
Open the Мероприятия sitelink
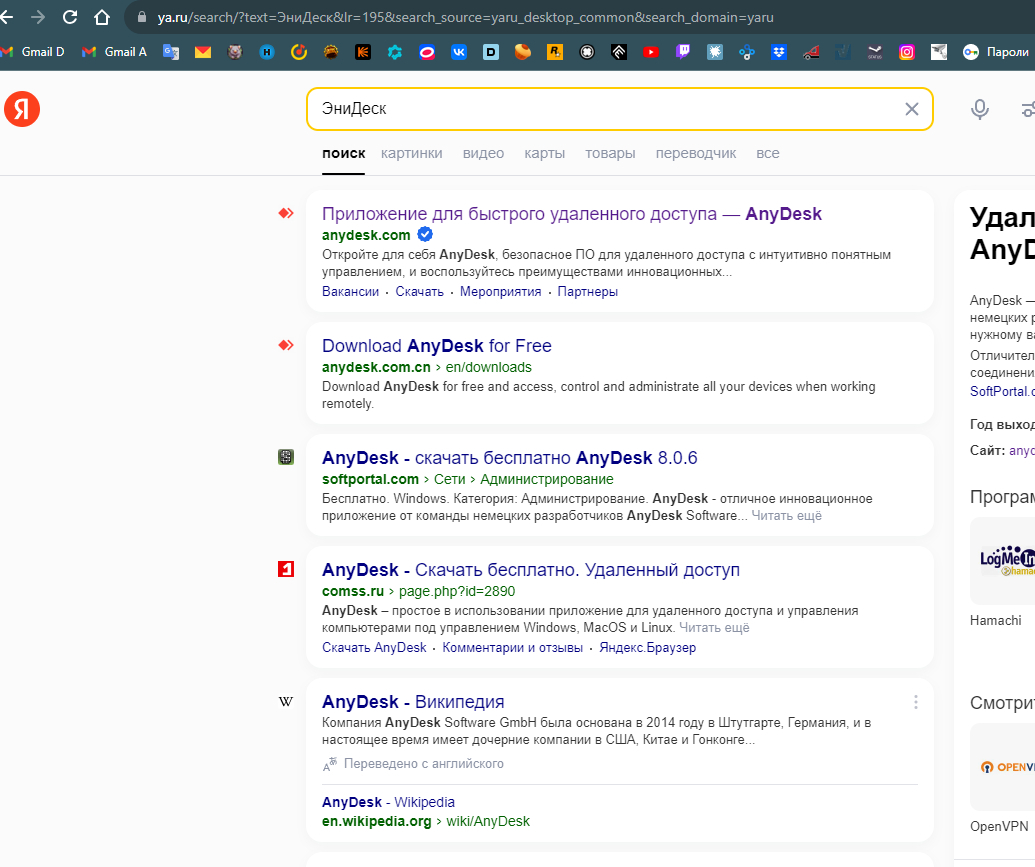(500, 291)
